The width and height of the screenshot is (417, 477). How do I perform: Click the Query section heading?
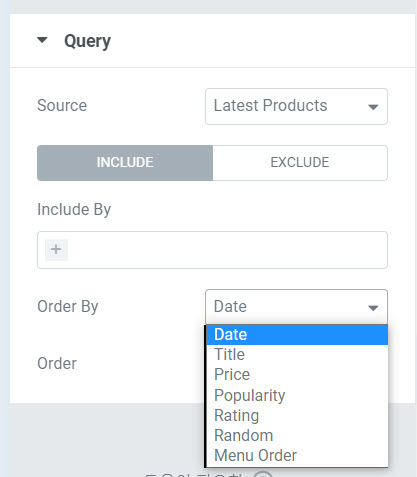(87, 41)
